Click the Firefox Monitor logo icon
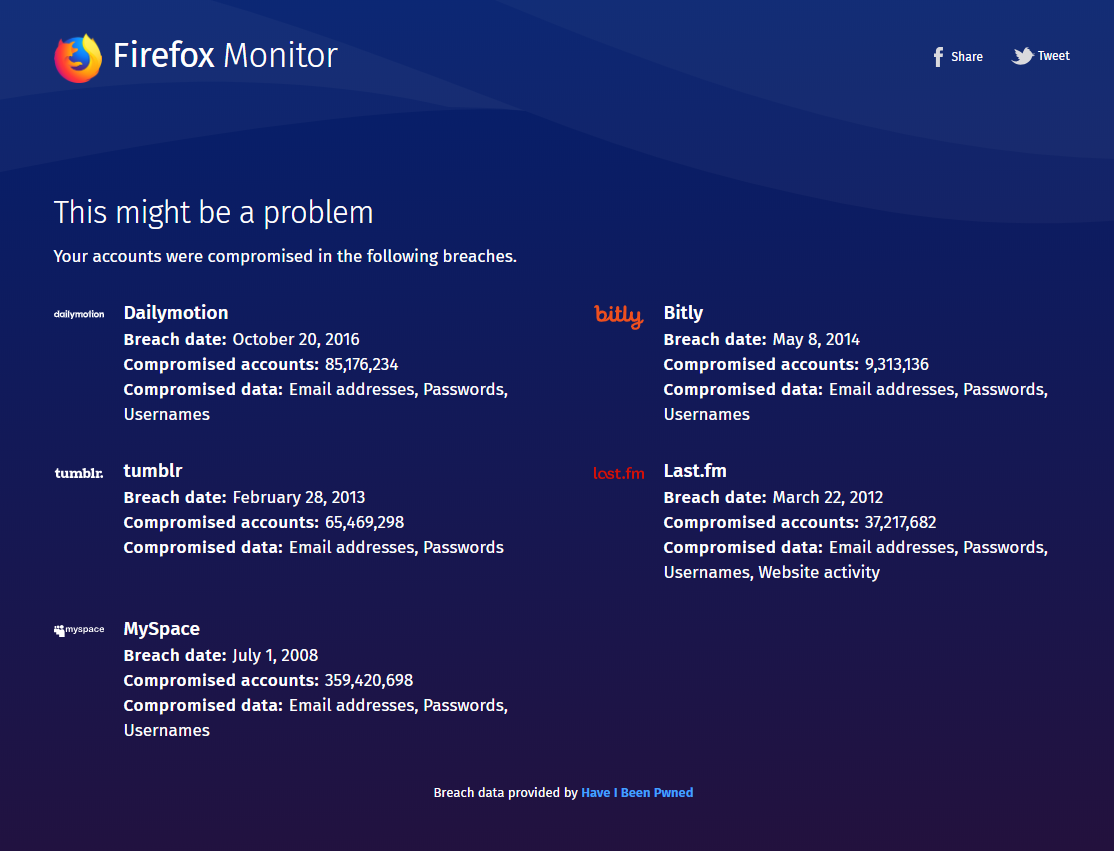 77,57
